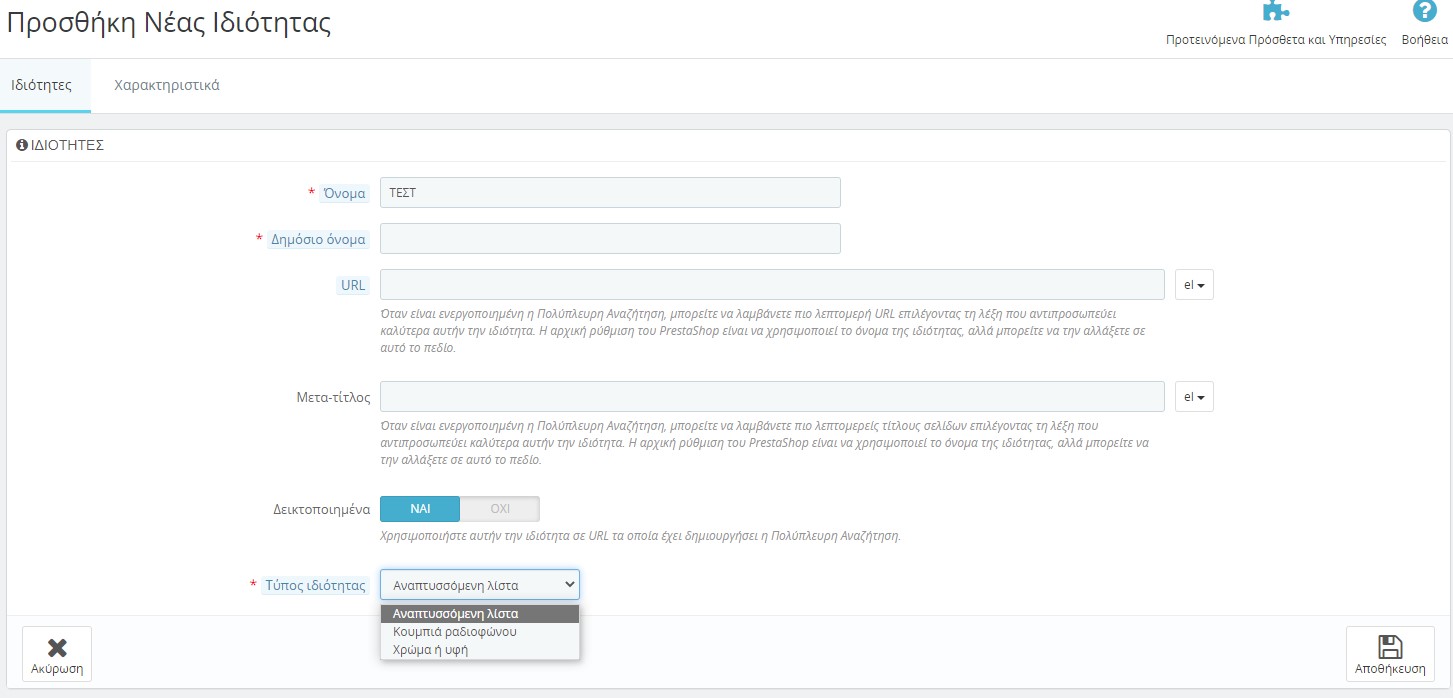
Task: Switch to the Χαρακτηριστικά tab
Action: click(167, 85)
